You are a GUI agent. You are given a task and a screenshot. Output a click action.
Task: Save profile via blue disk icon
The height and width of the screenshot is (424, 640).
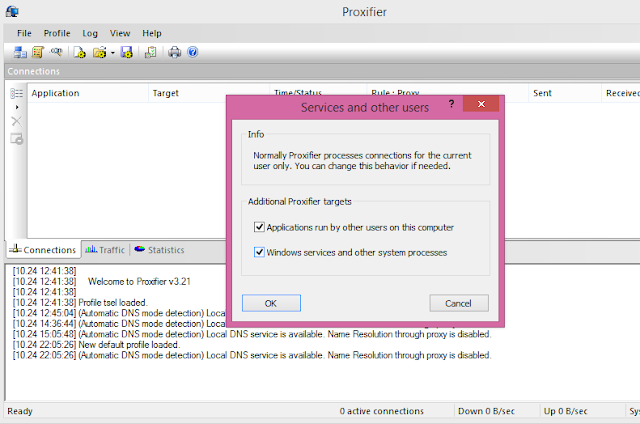[x=127, y=52]
